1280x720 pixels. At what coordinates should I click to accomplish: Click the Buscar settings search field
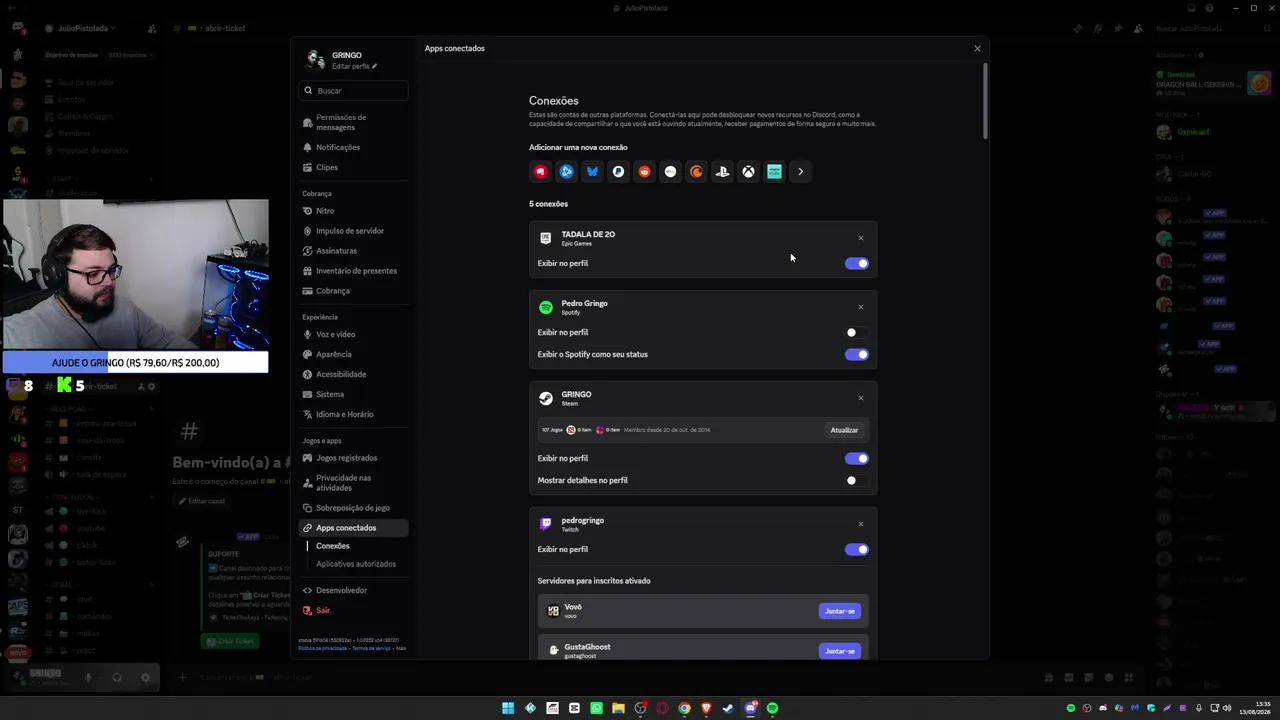354,91
